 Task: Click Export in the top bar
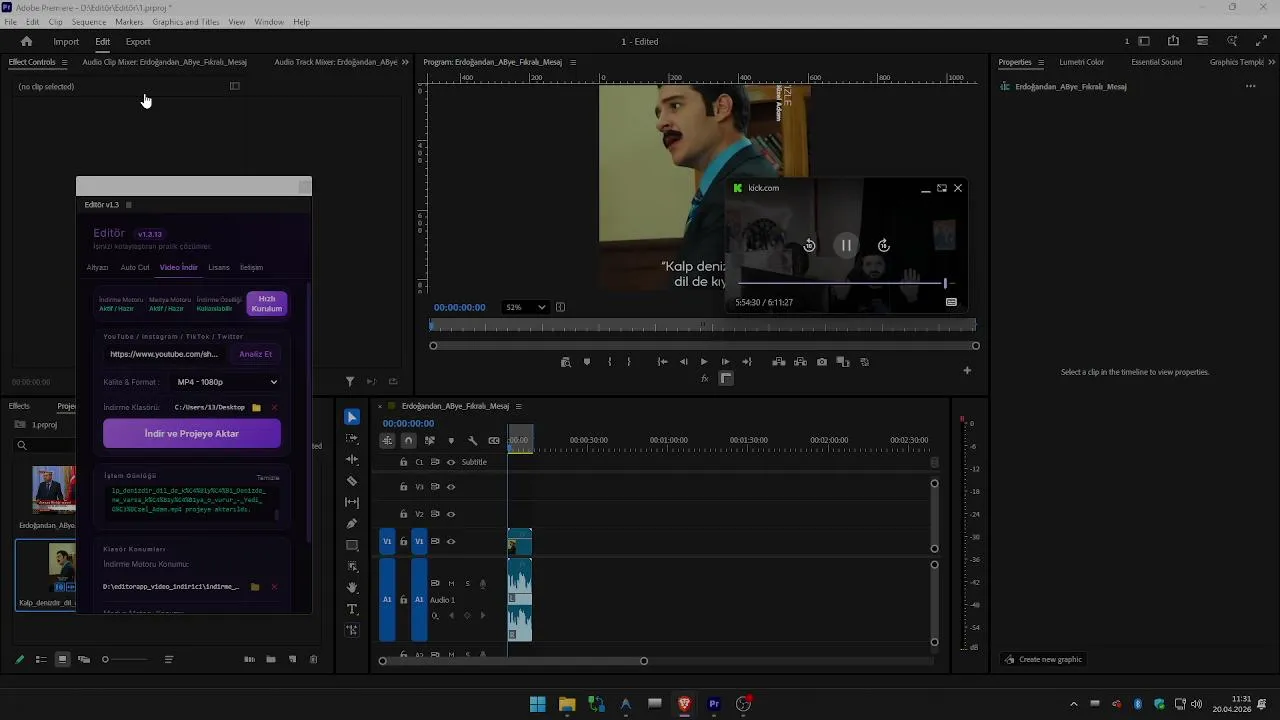click(138, 41)
